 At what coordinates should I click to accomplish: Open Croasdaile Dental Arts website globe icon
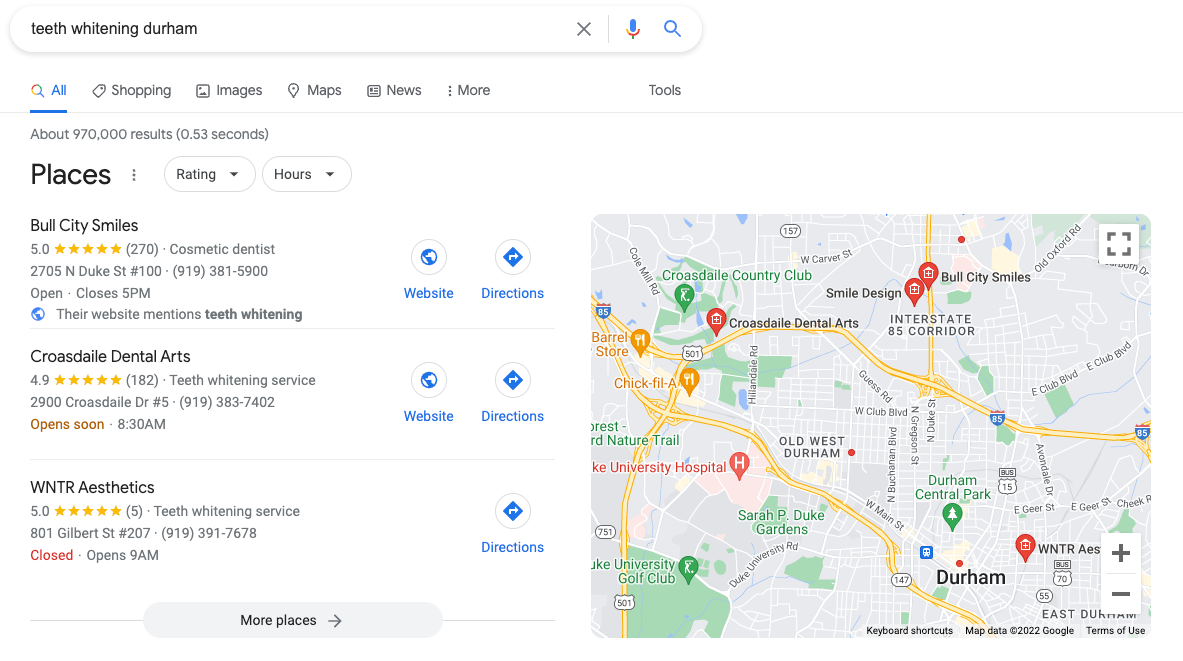point(429,380)
